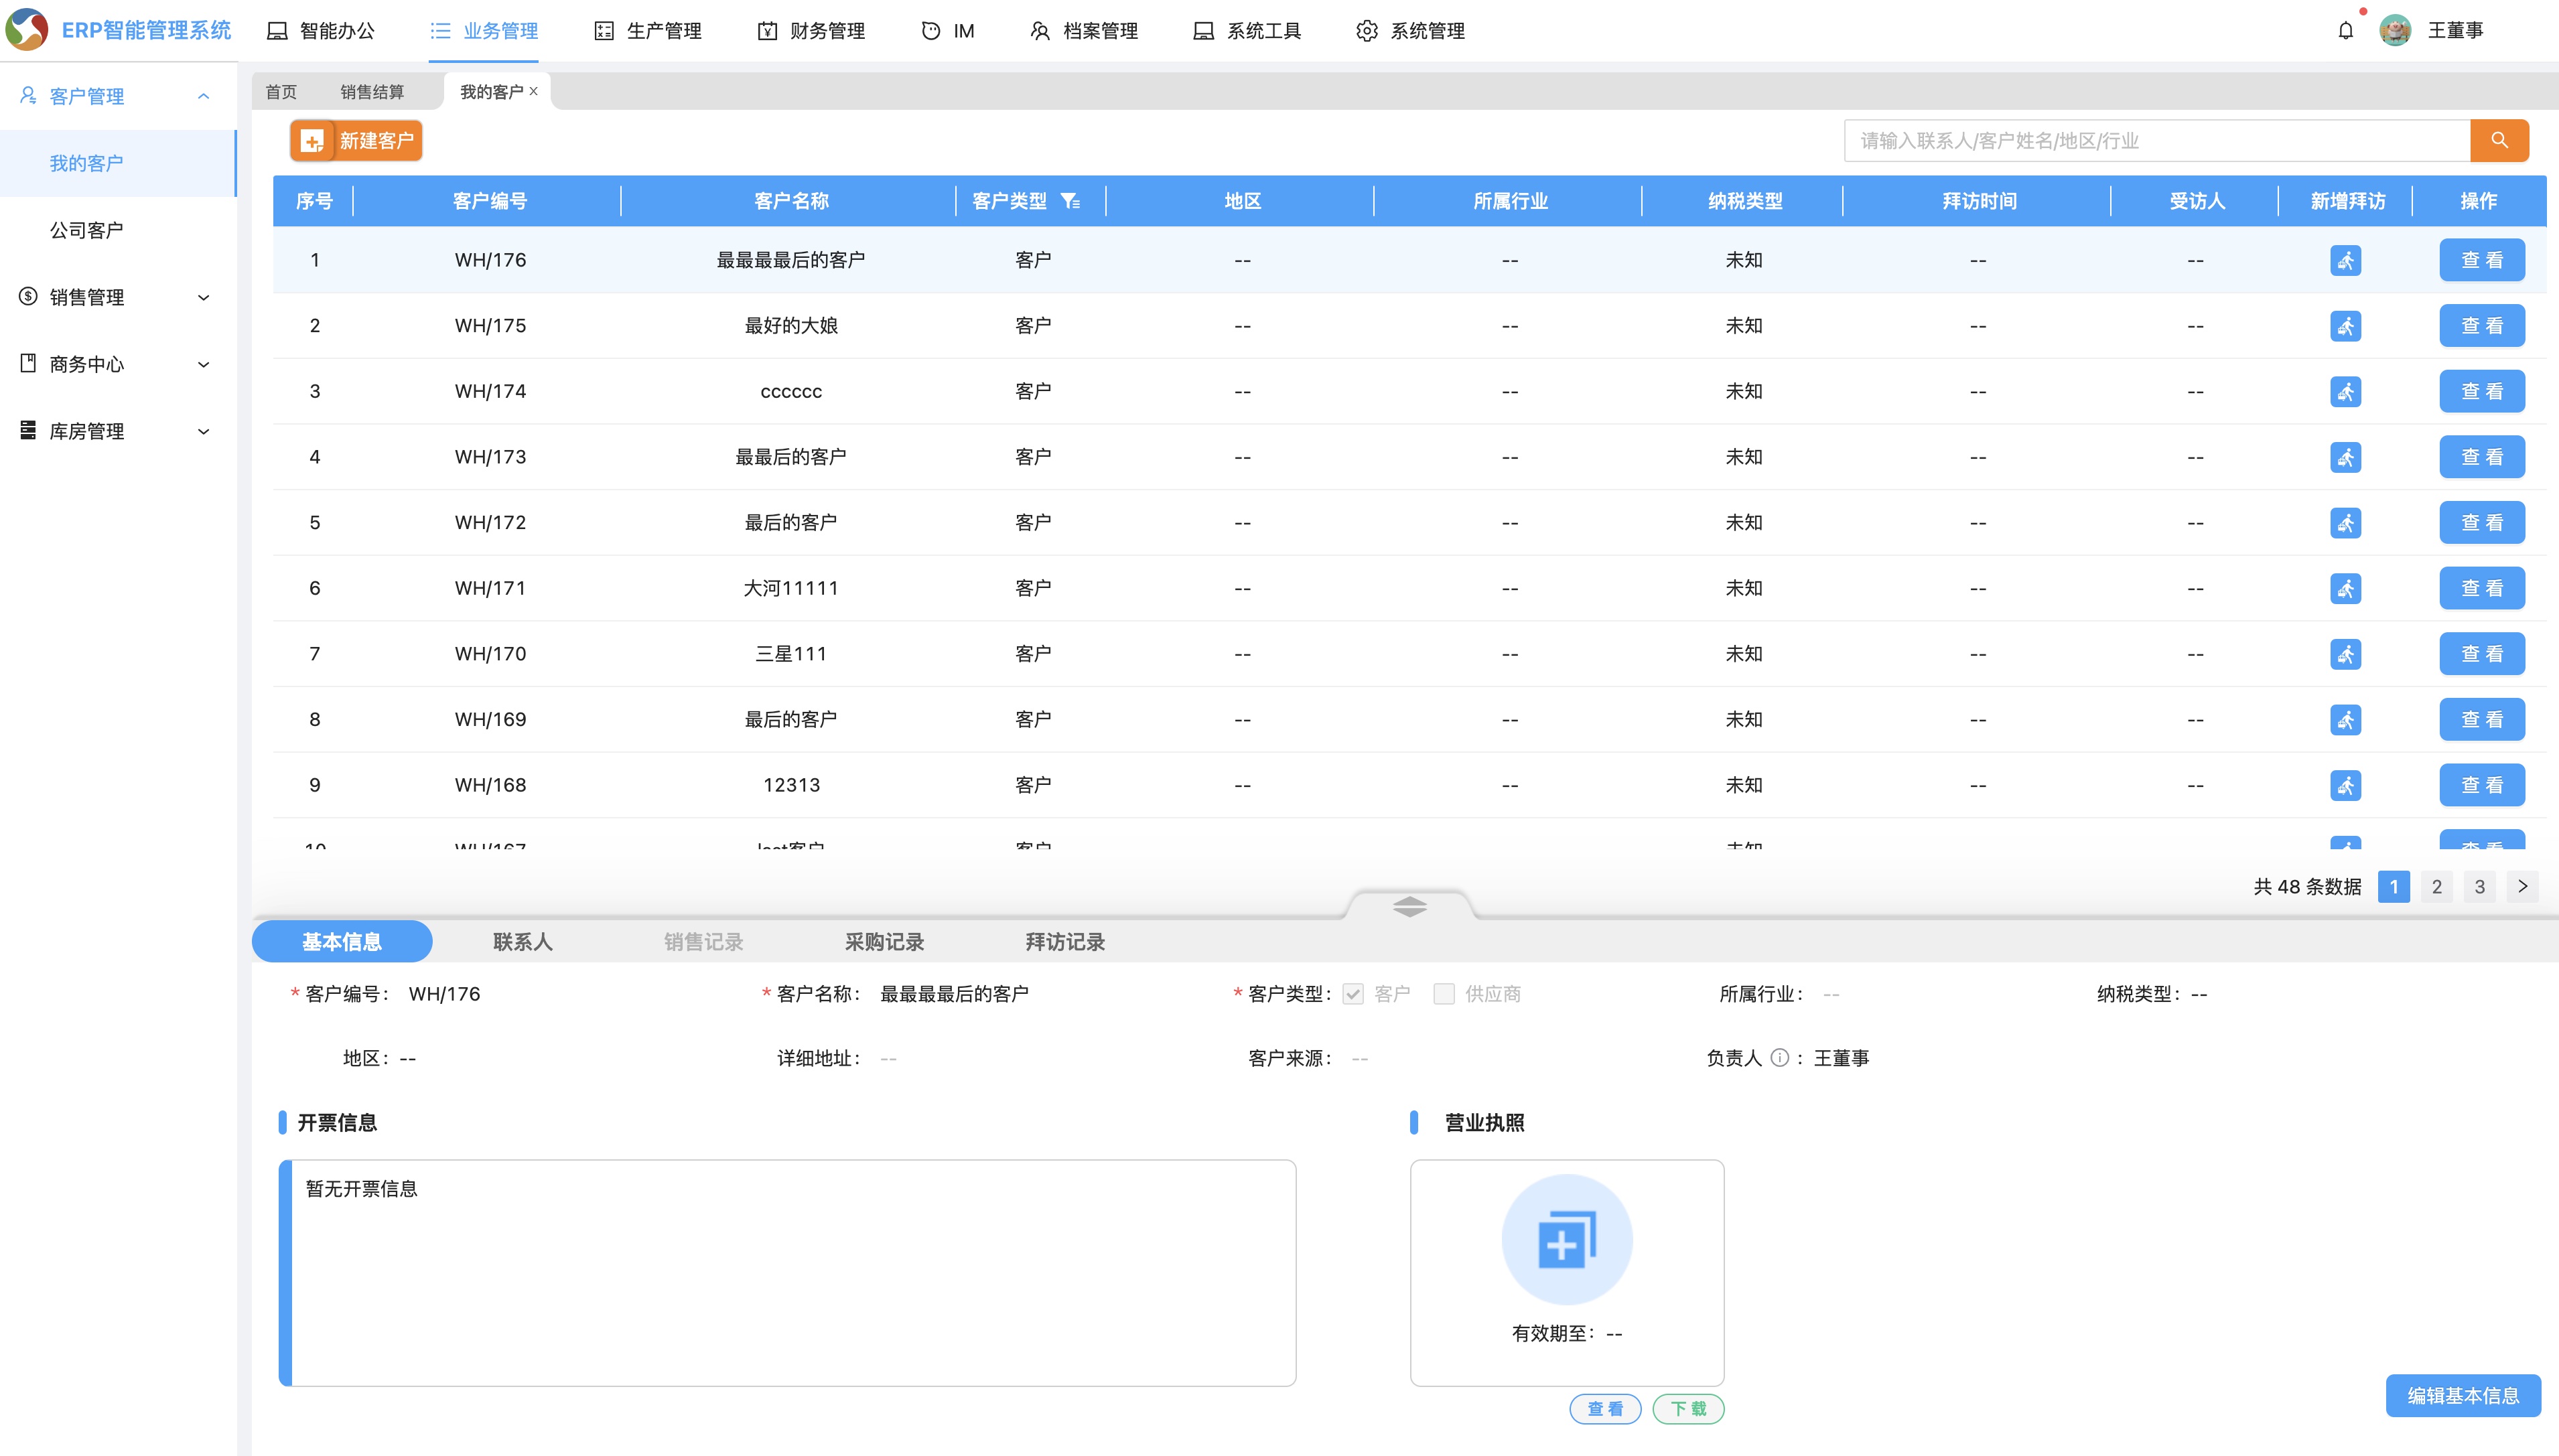
Task: Add visit for customer WH/173
Action: coord(2345,457)
